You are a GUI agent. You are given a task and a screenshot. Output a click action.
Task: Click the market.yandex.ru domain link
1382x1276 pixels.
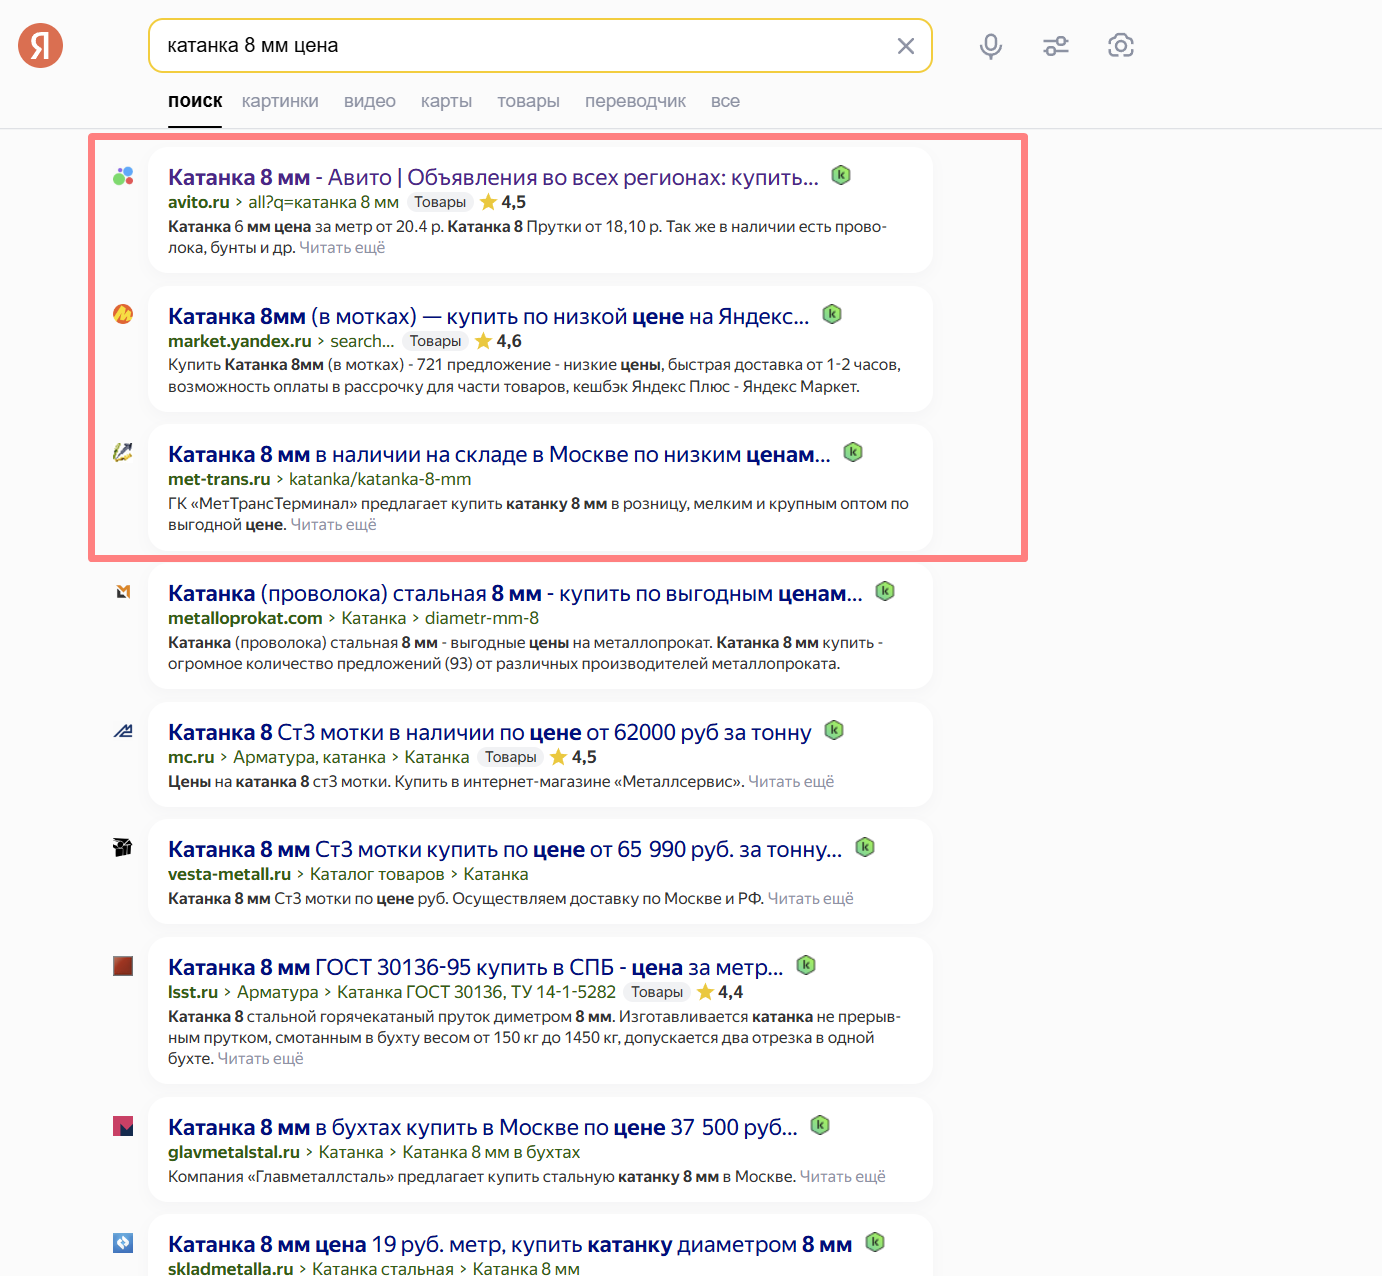point(240,341)
